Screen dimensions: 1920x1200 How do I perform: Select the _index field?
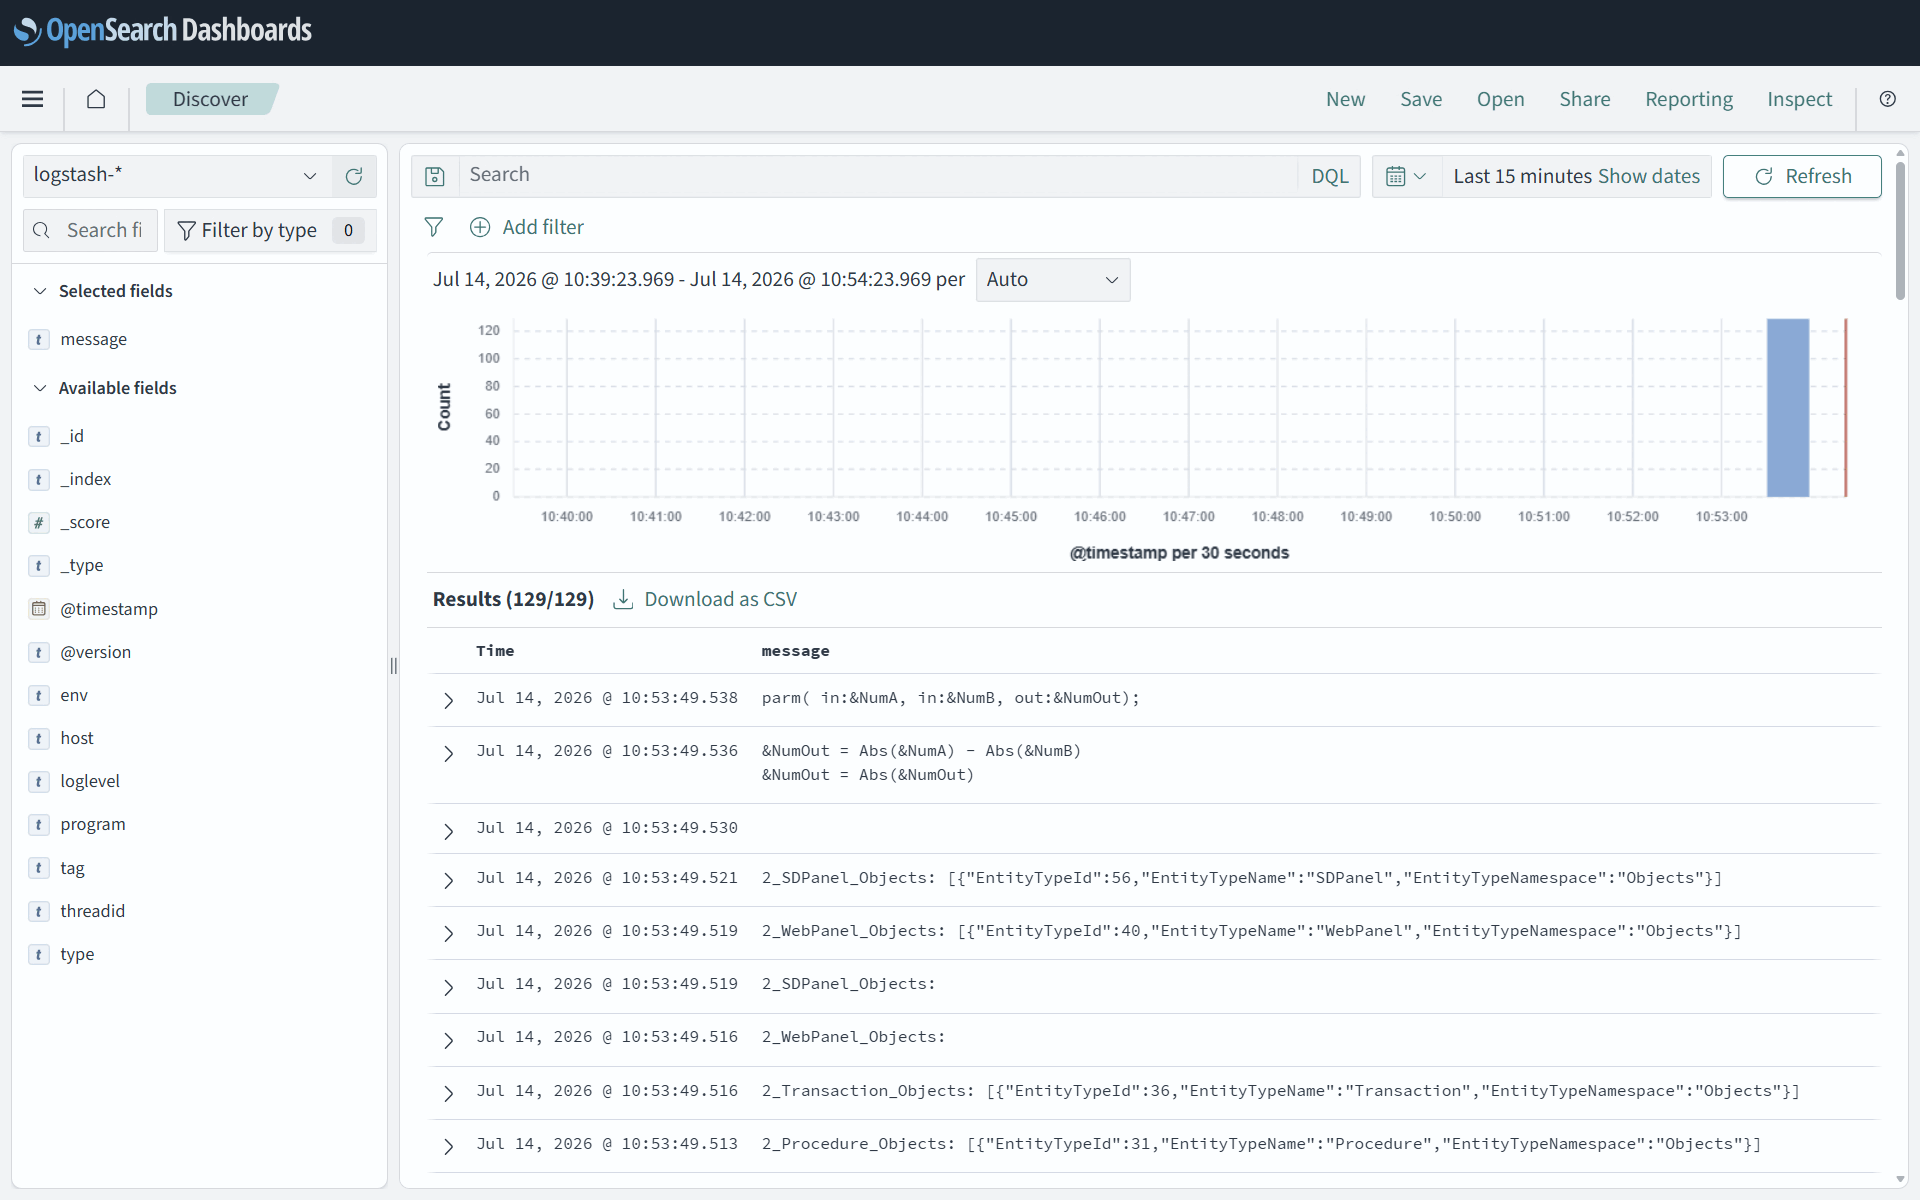pyautogui.click(x=86, y=479)
